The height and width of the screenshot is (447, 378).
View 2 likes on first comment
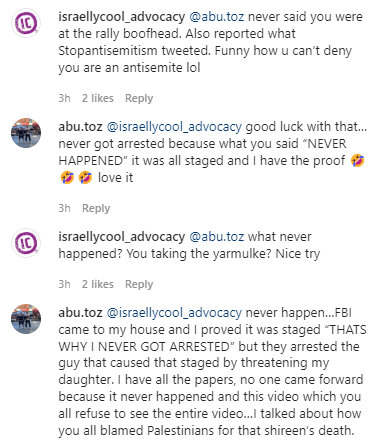[98, 98]
